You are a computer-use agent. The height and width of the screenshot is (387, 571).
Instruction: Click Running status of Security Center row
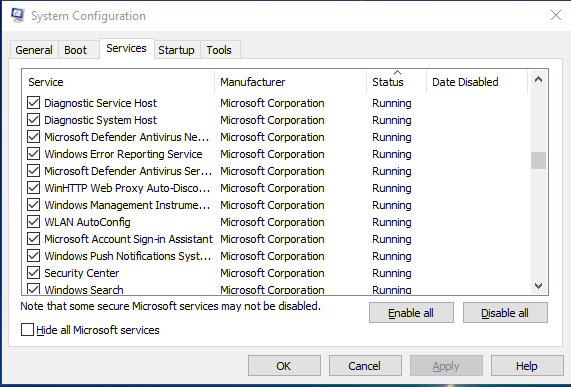click(392, 273)
